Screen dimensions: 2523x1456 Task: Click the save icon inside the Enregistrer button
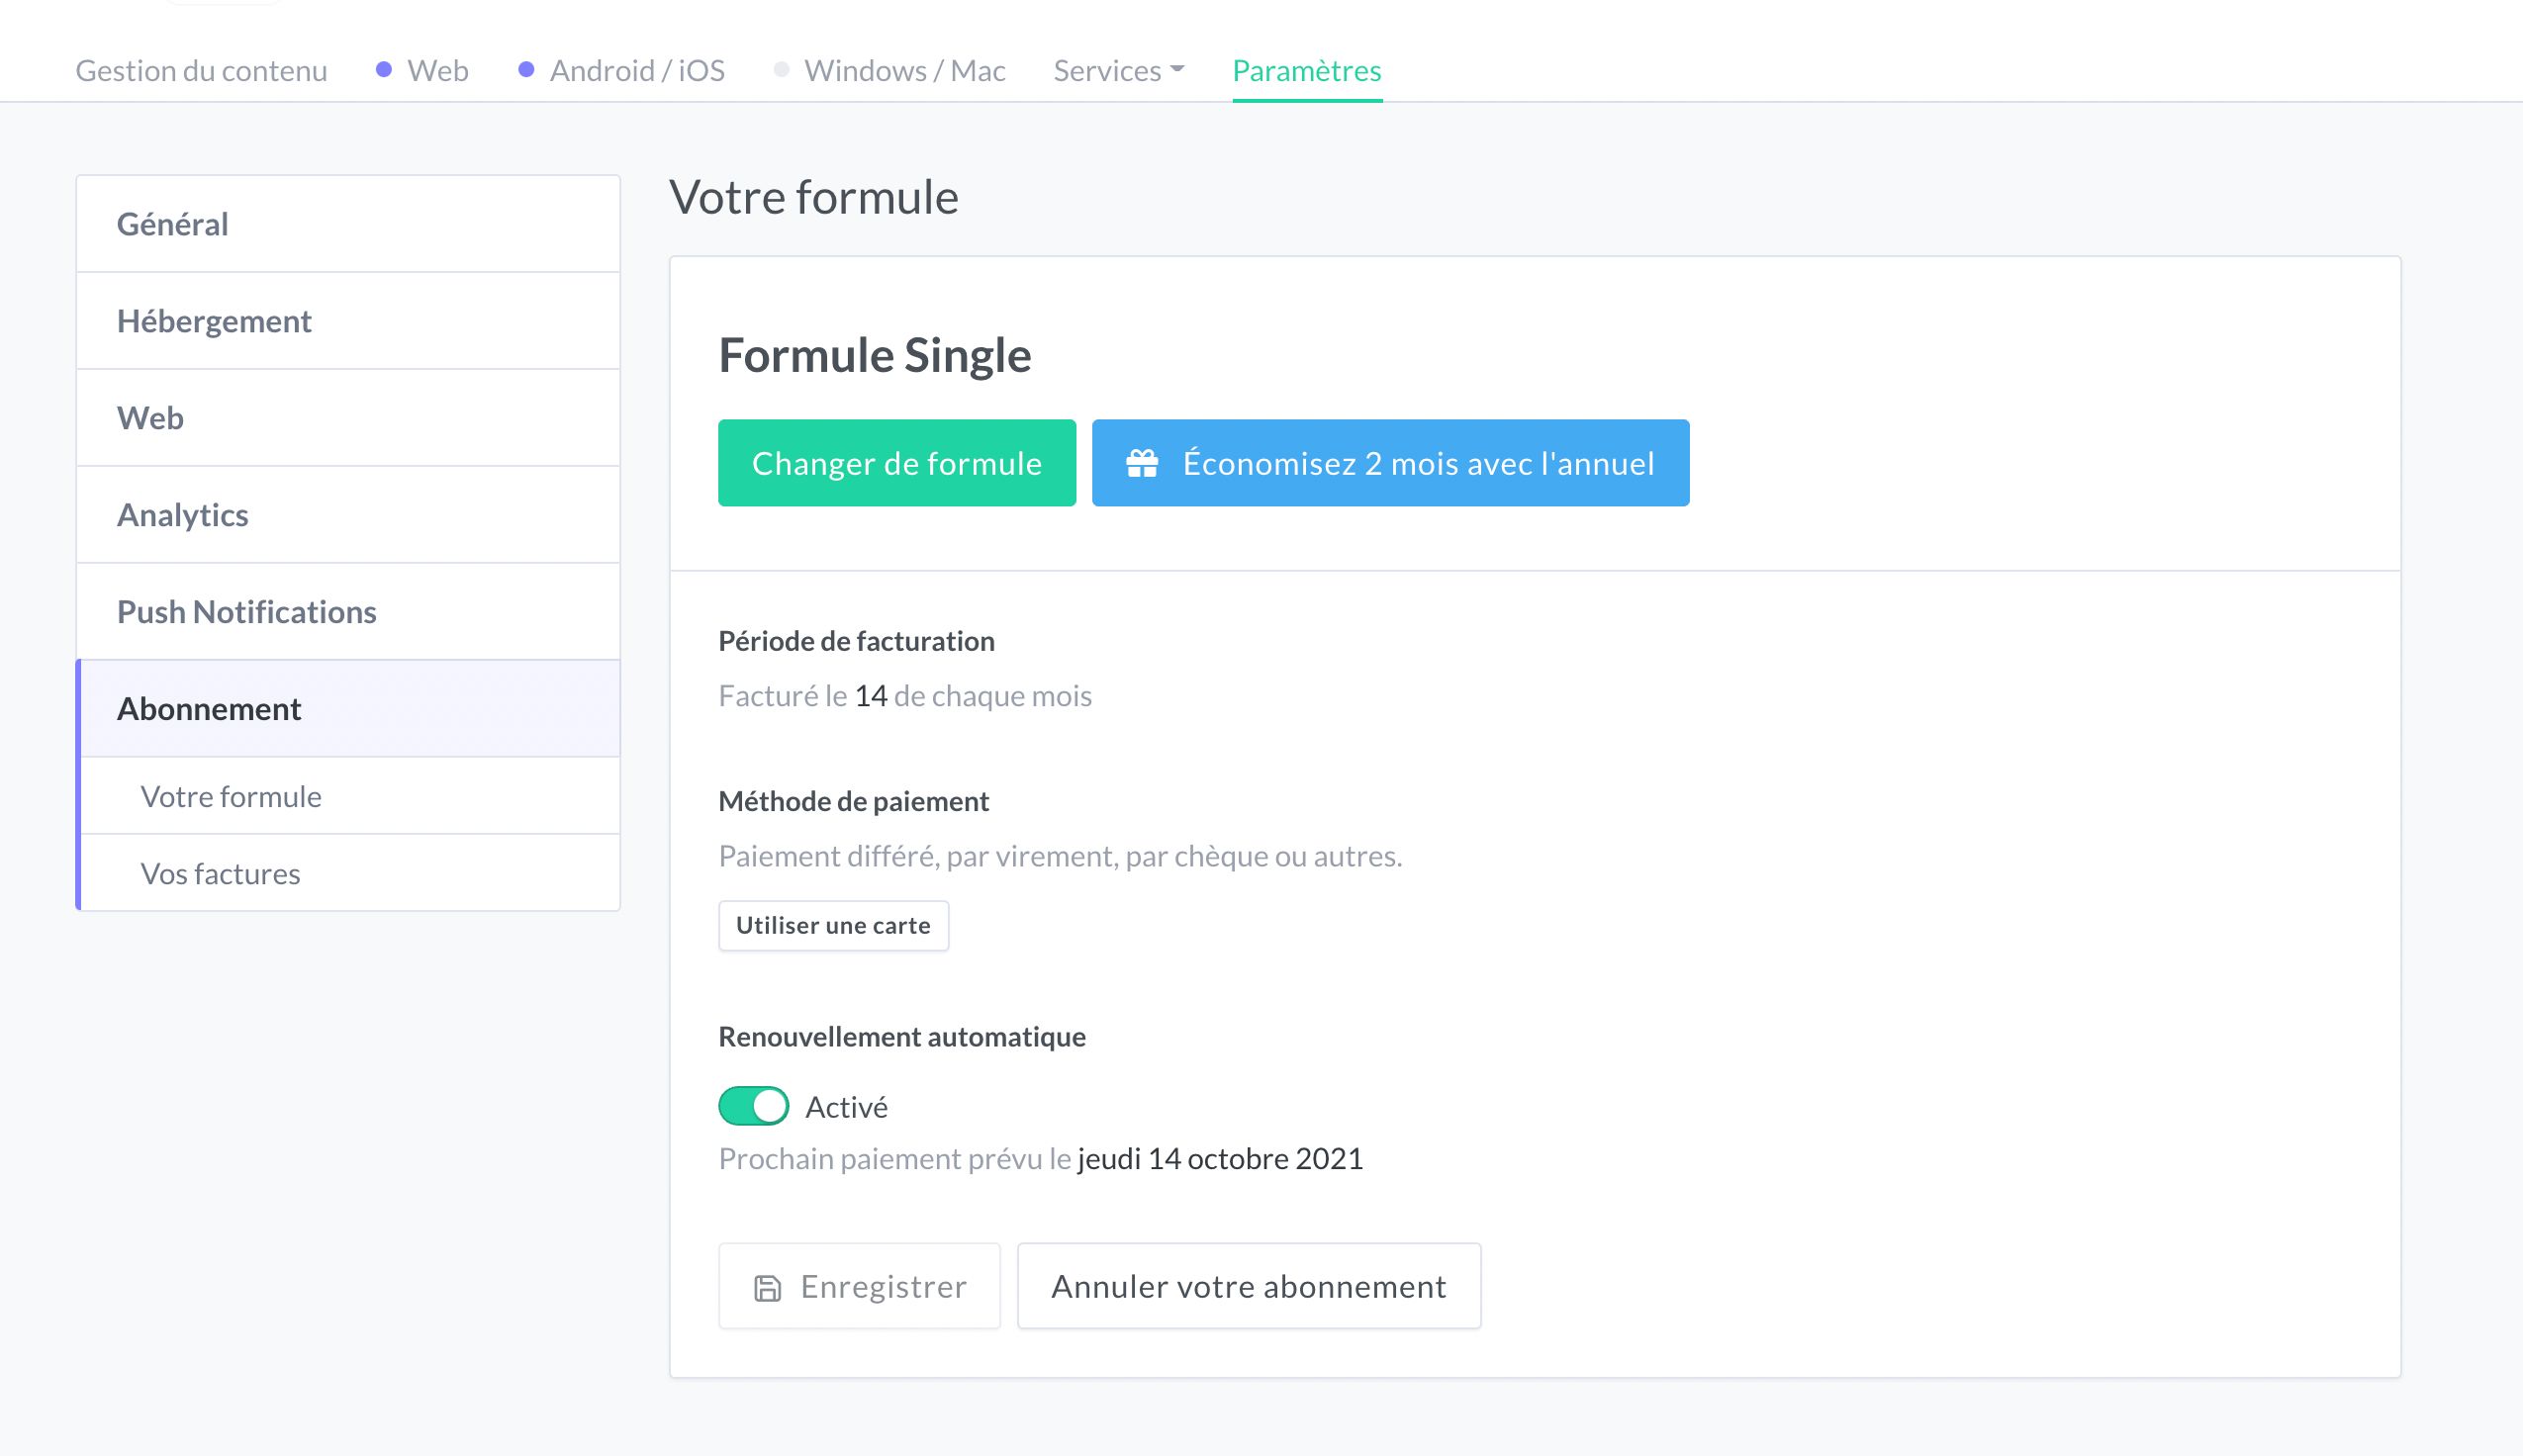click(x=766, y=1286)
